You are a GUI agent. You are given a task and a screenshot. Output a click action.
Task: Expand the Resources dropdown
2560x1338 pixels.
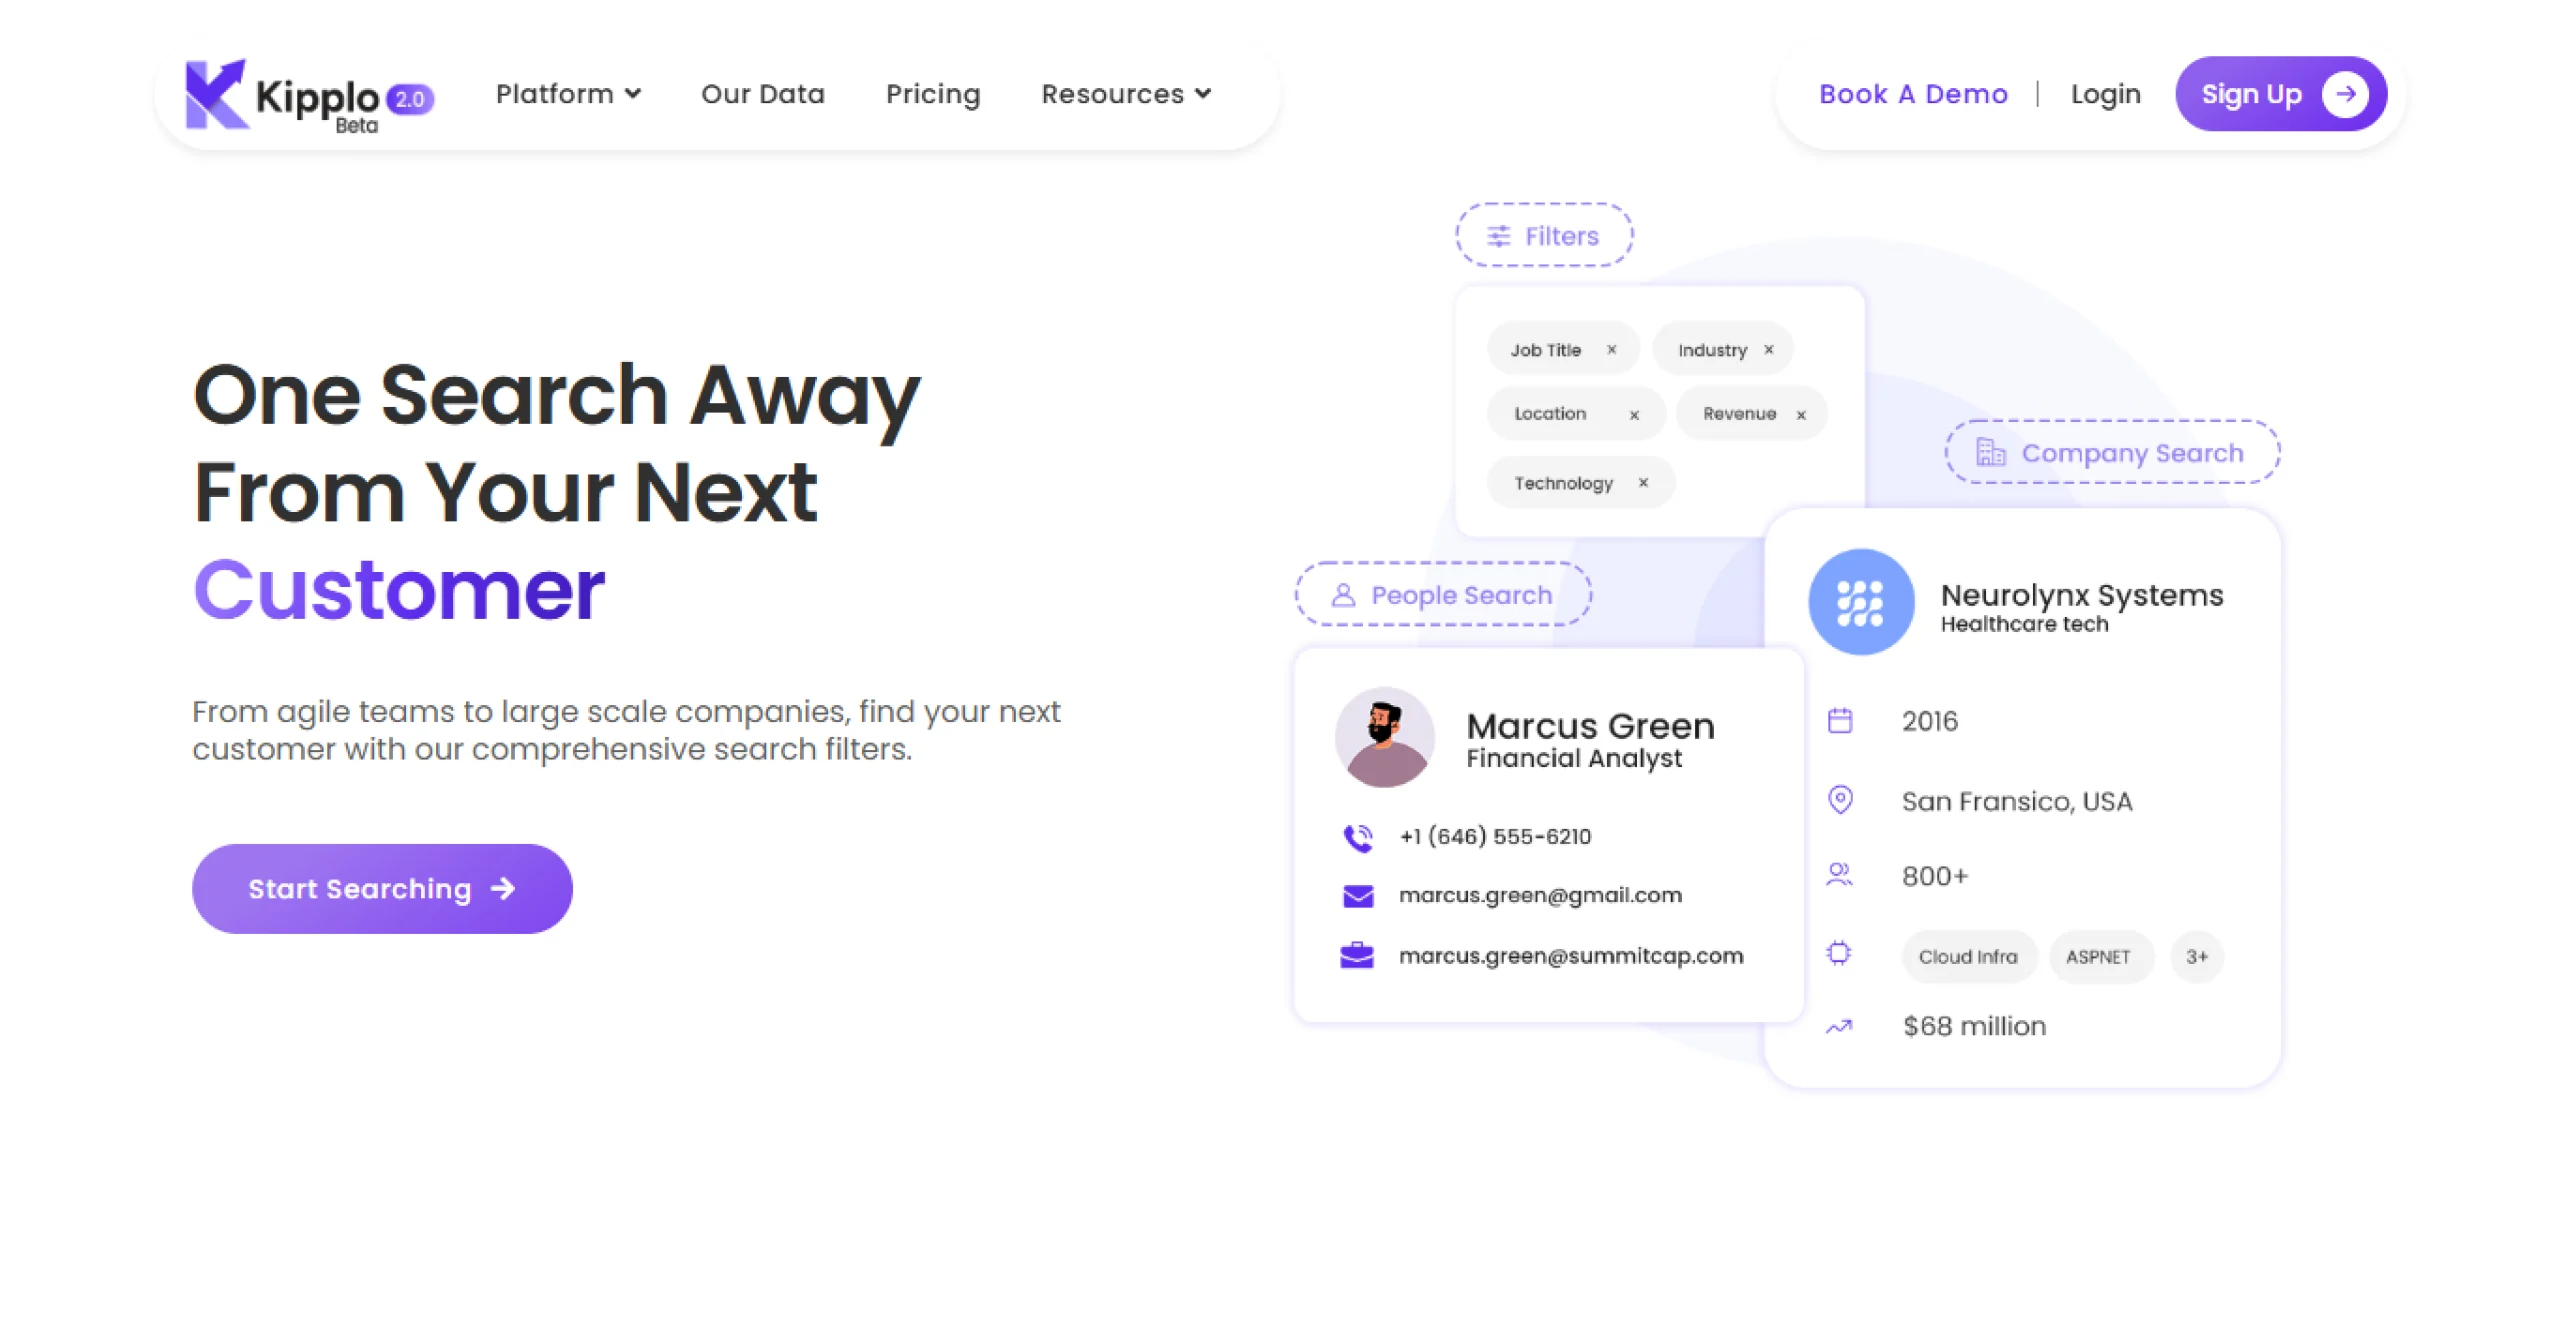[1125, 94]
